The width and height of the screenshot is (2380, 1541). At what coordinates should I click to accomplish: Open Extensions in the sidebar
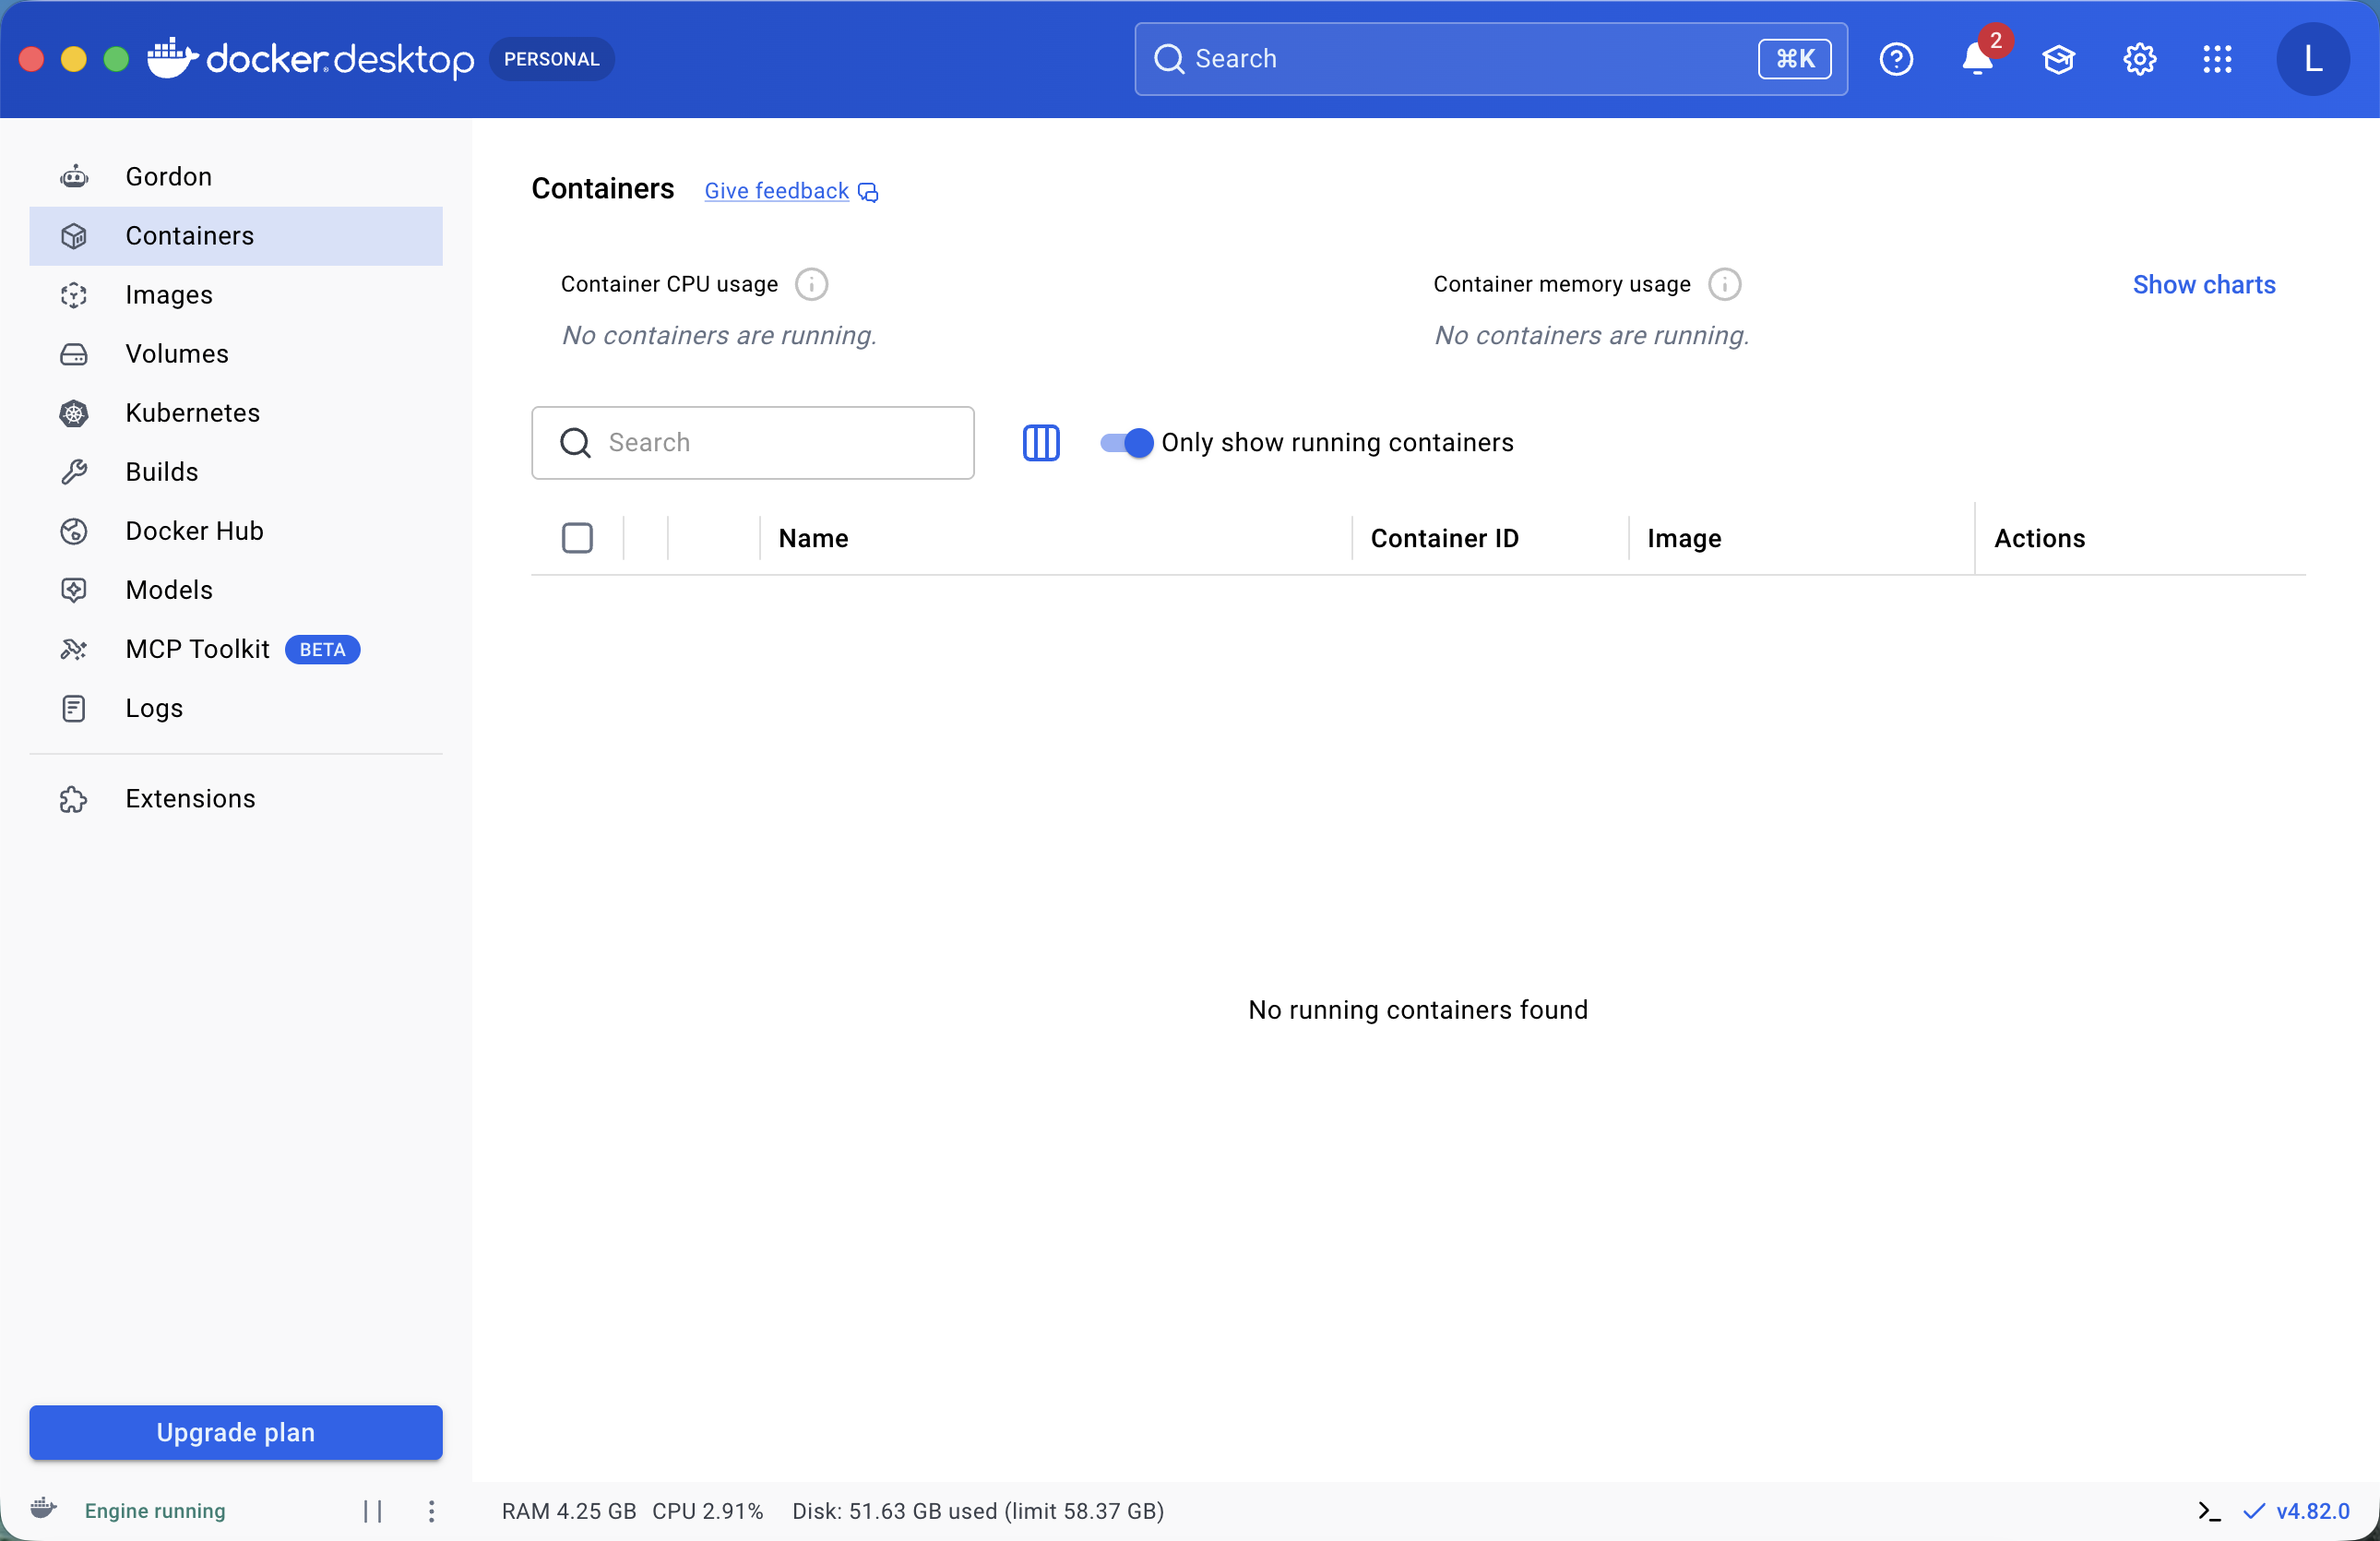pos(236,799)
